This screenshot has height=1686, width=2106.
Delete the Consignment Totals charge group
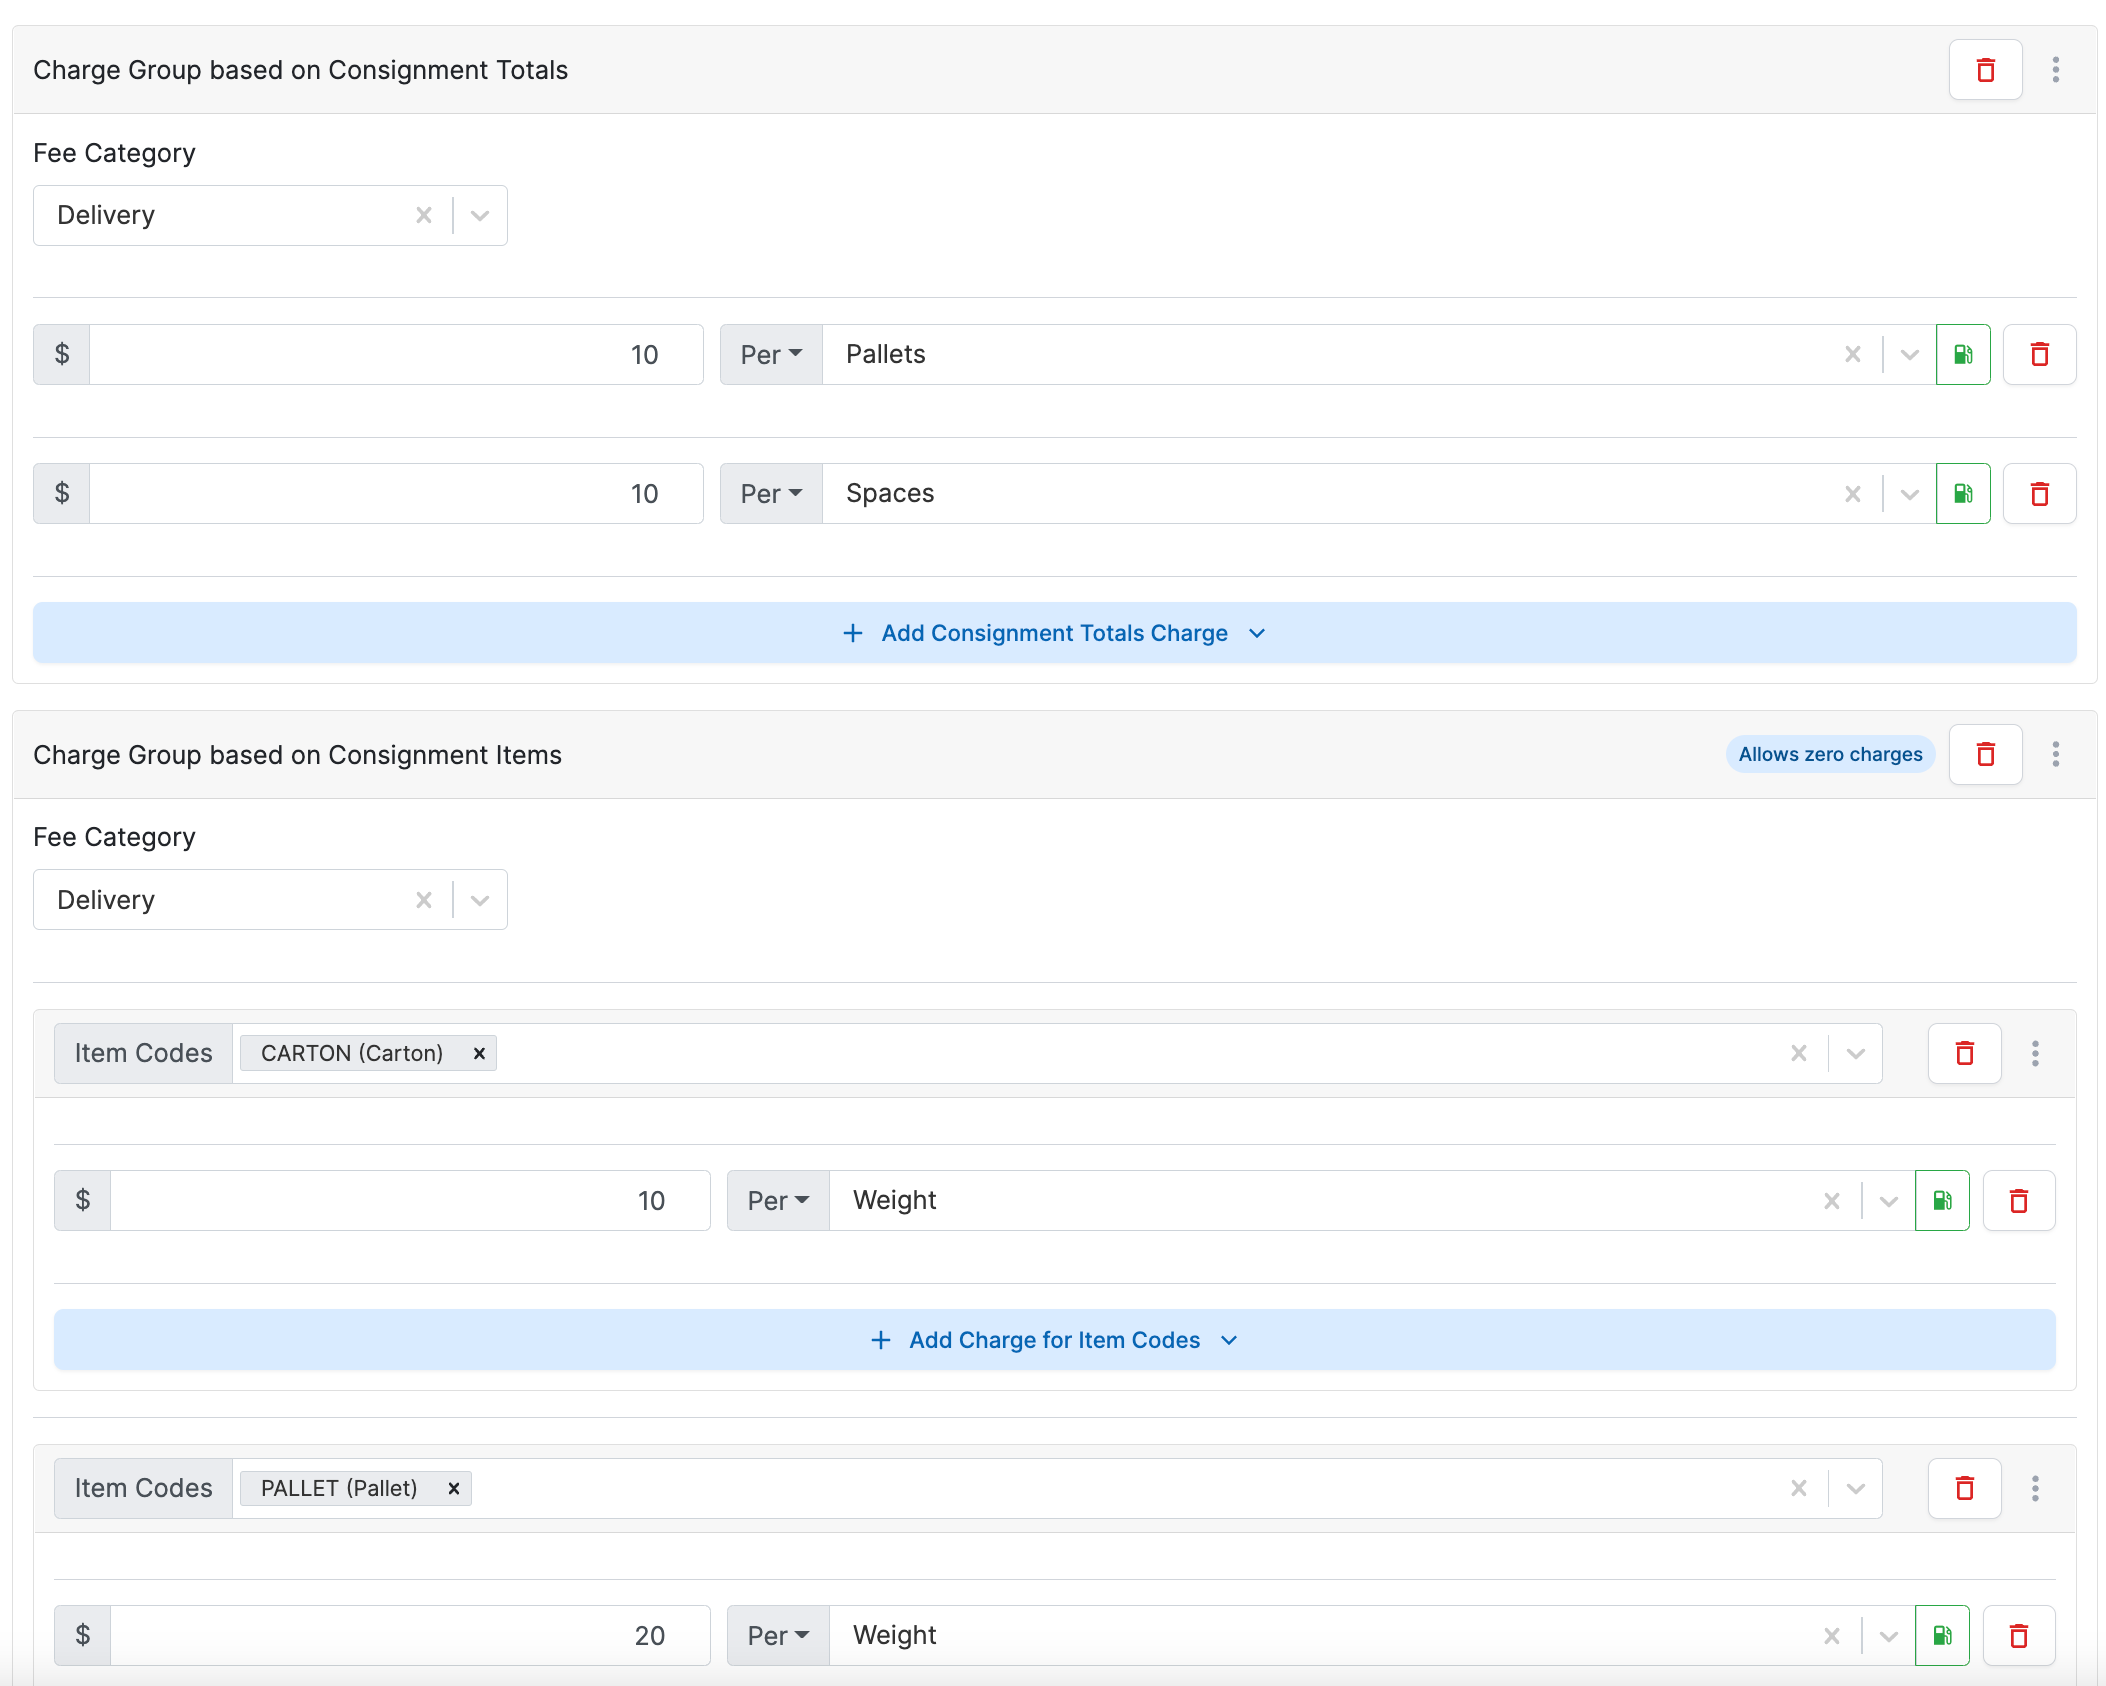(x=1985, y=70)
